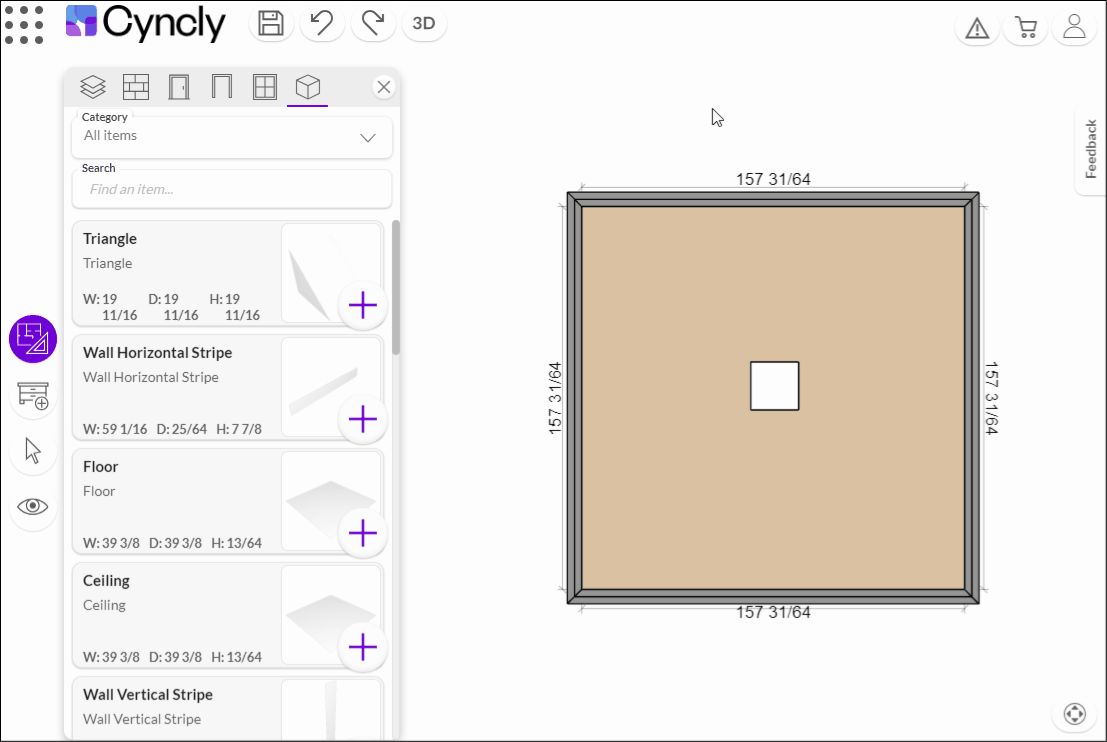This screenshot has width=1107, height=742.
Task: Select the window tab icon
Action: 265,87
